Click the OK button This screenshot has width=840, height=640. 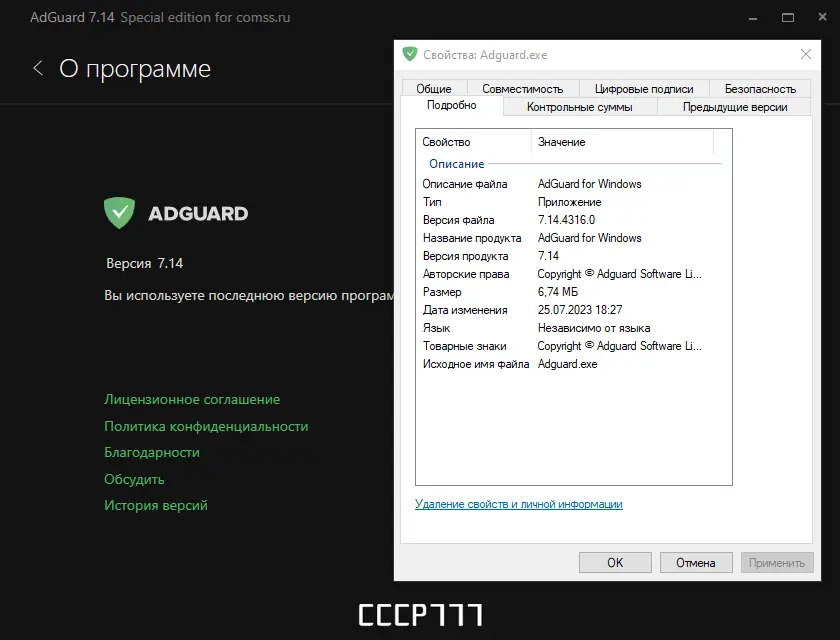point(615,562)
